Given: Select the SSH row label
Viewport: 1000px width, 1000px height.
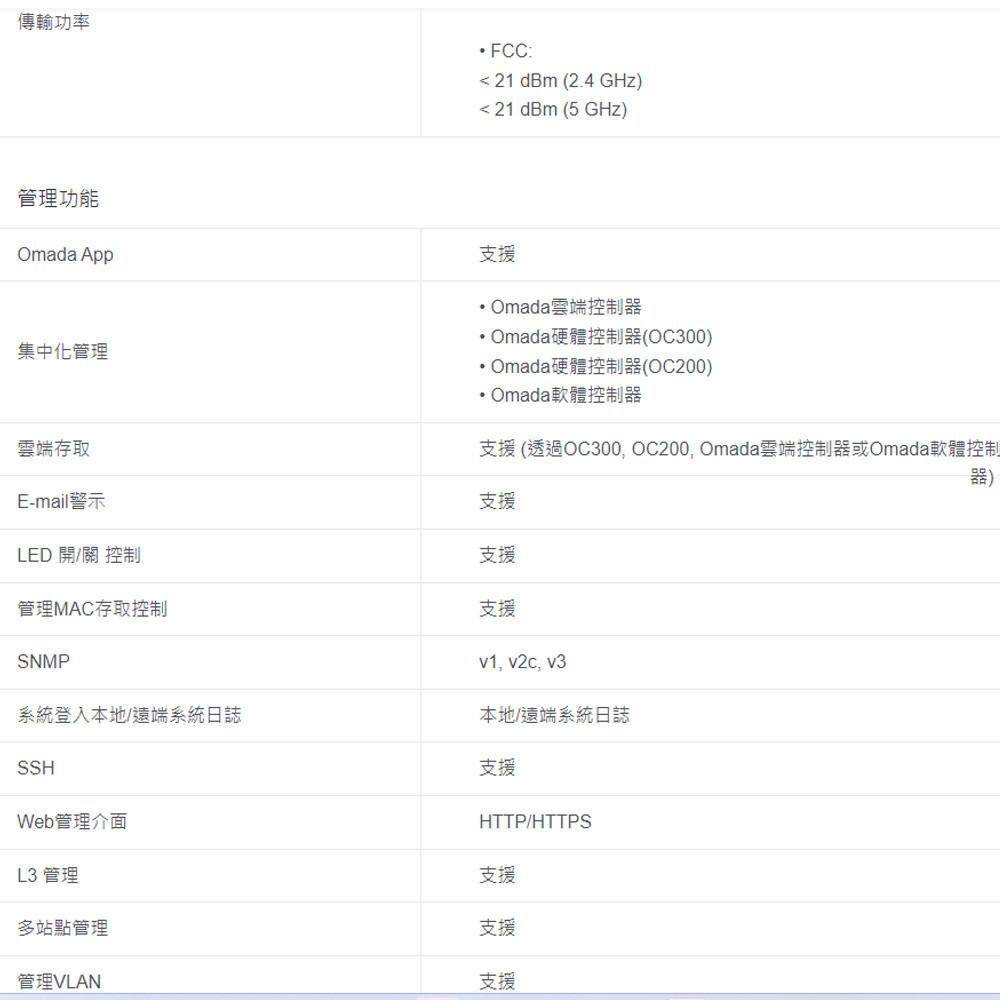Looking at the screenshot, I should point(36,768).
